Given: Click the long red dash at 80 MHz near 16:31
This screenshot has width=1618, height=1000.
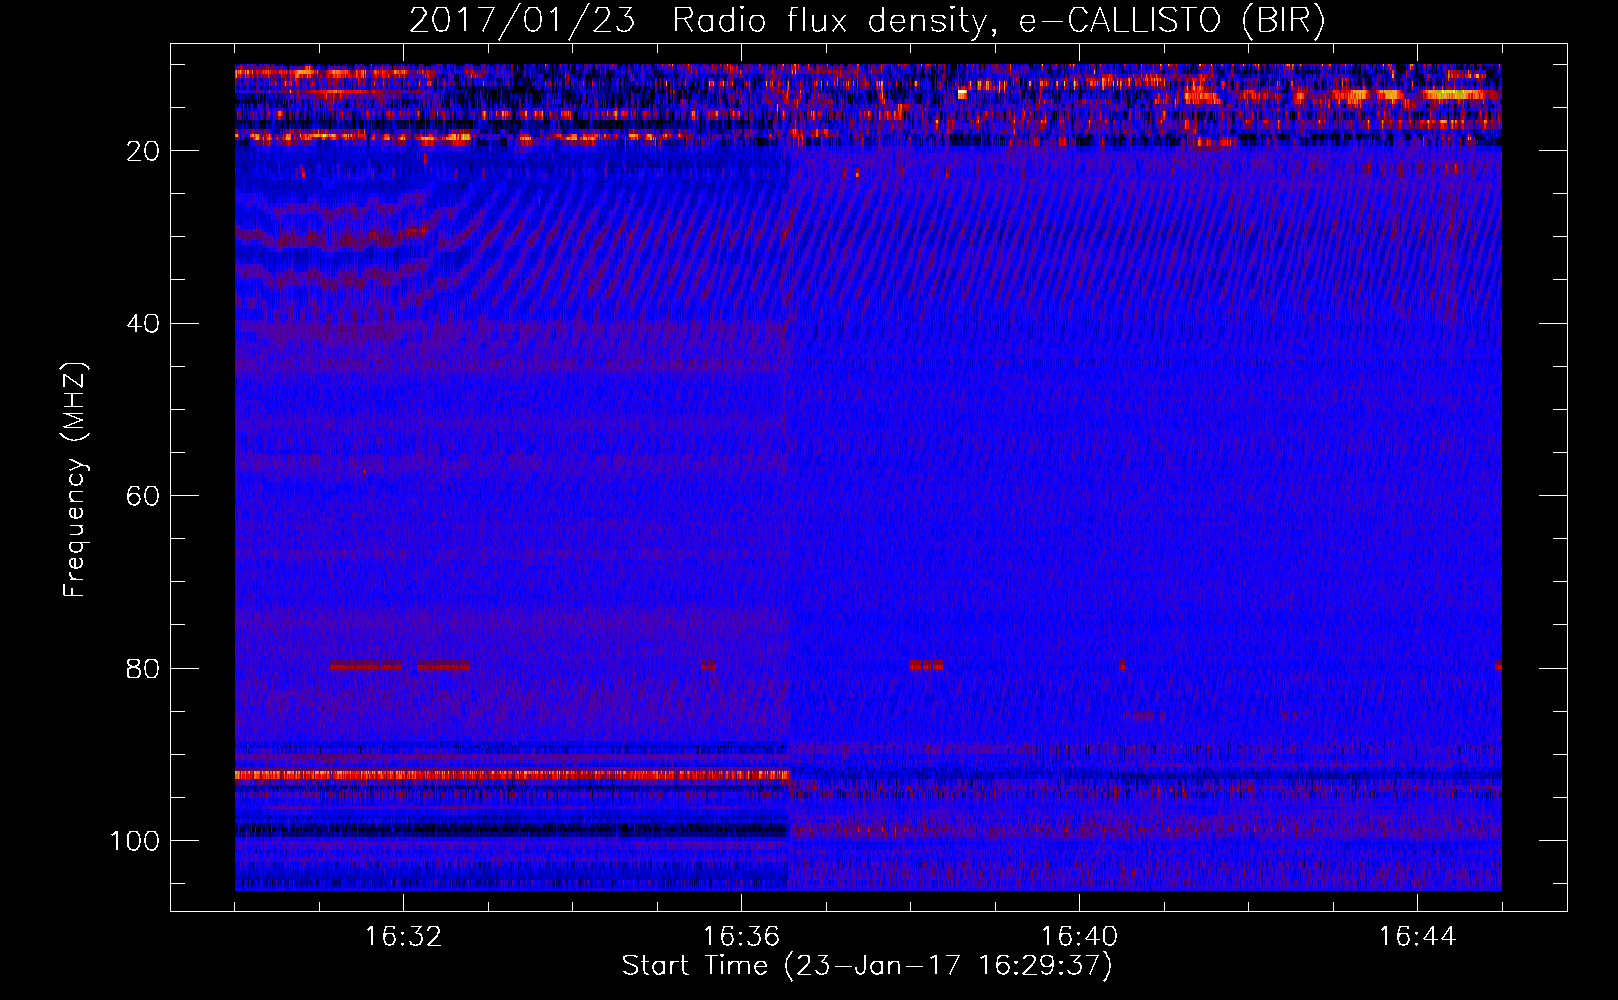Looking at the screenshot, I should 366,665.
